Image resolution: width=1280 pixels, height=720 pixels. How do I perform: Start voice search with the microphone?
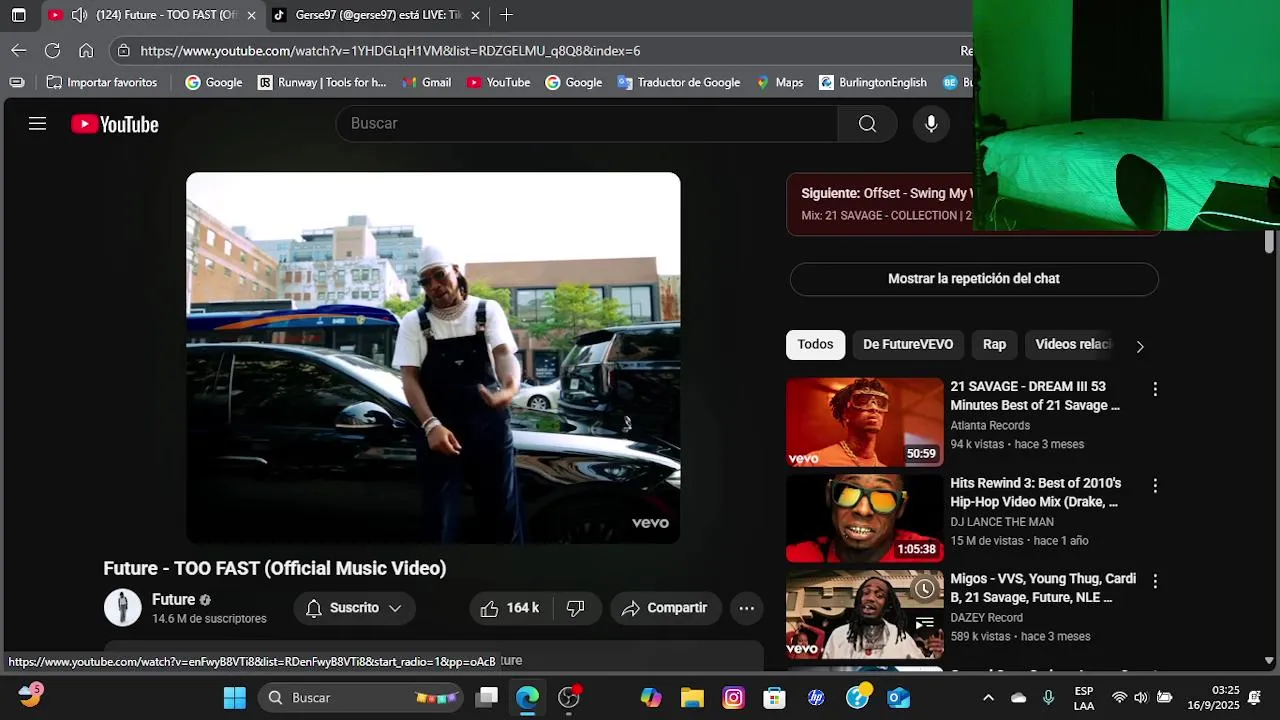(x=931, y=123)
